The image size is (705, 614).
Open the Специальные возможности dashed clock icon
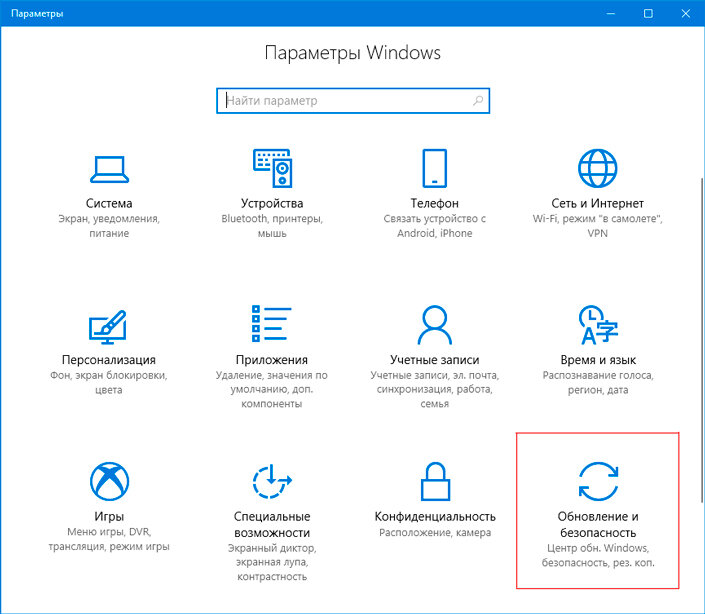click(272, 481)
